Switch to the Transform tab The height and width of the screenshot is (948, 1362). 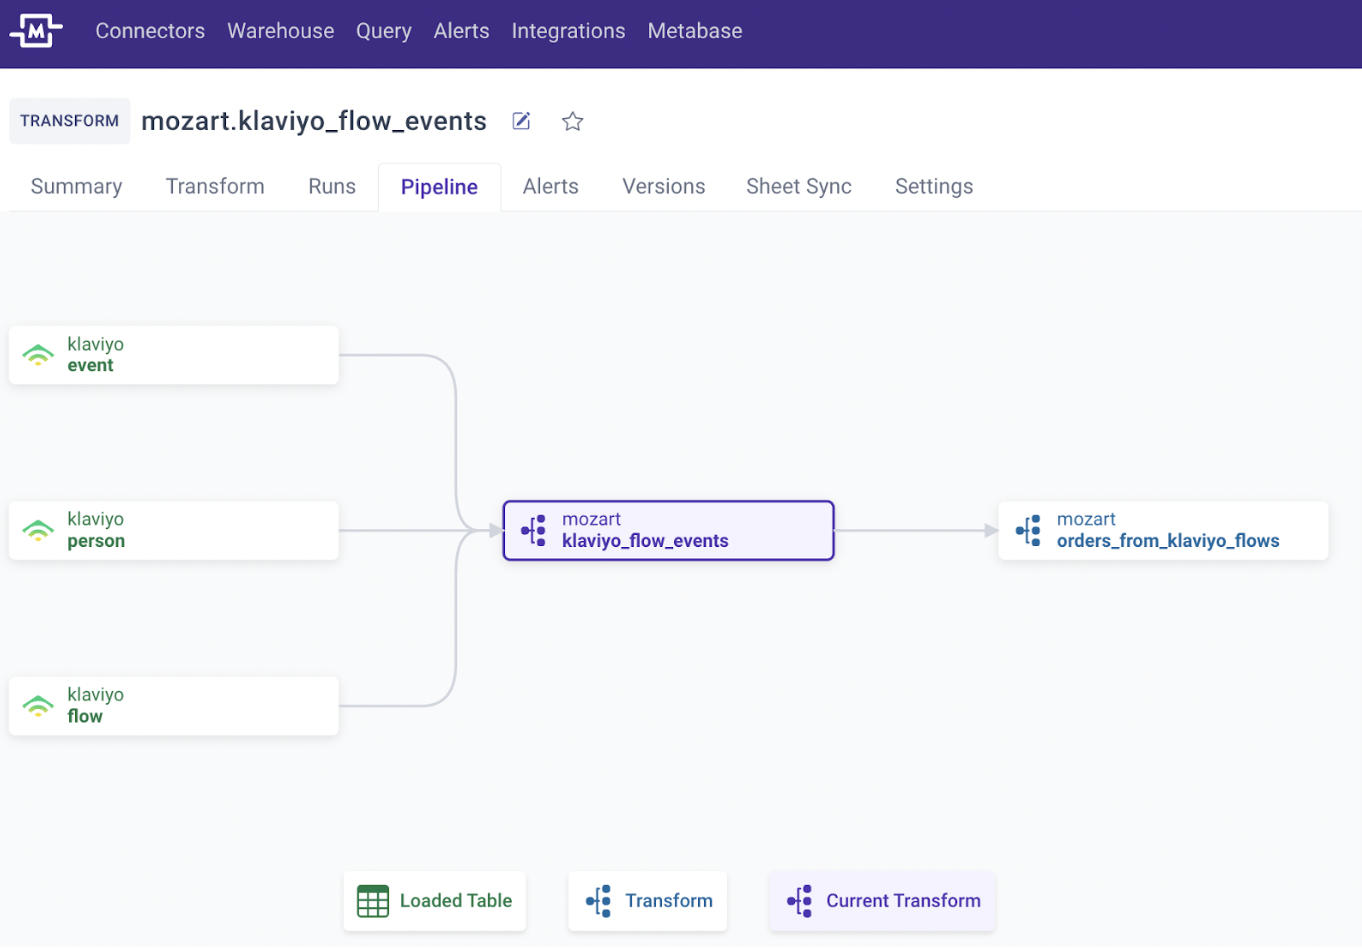(x=215, y=187)
